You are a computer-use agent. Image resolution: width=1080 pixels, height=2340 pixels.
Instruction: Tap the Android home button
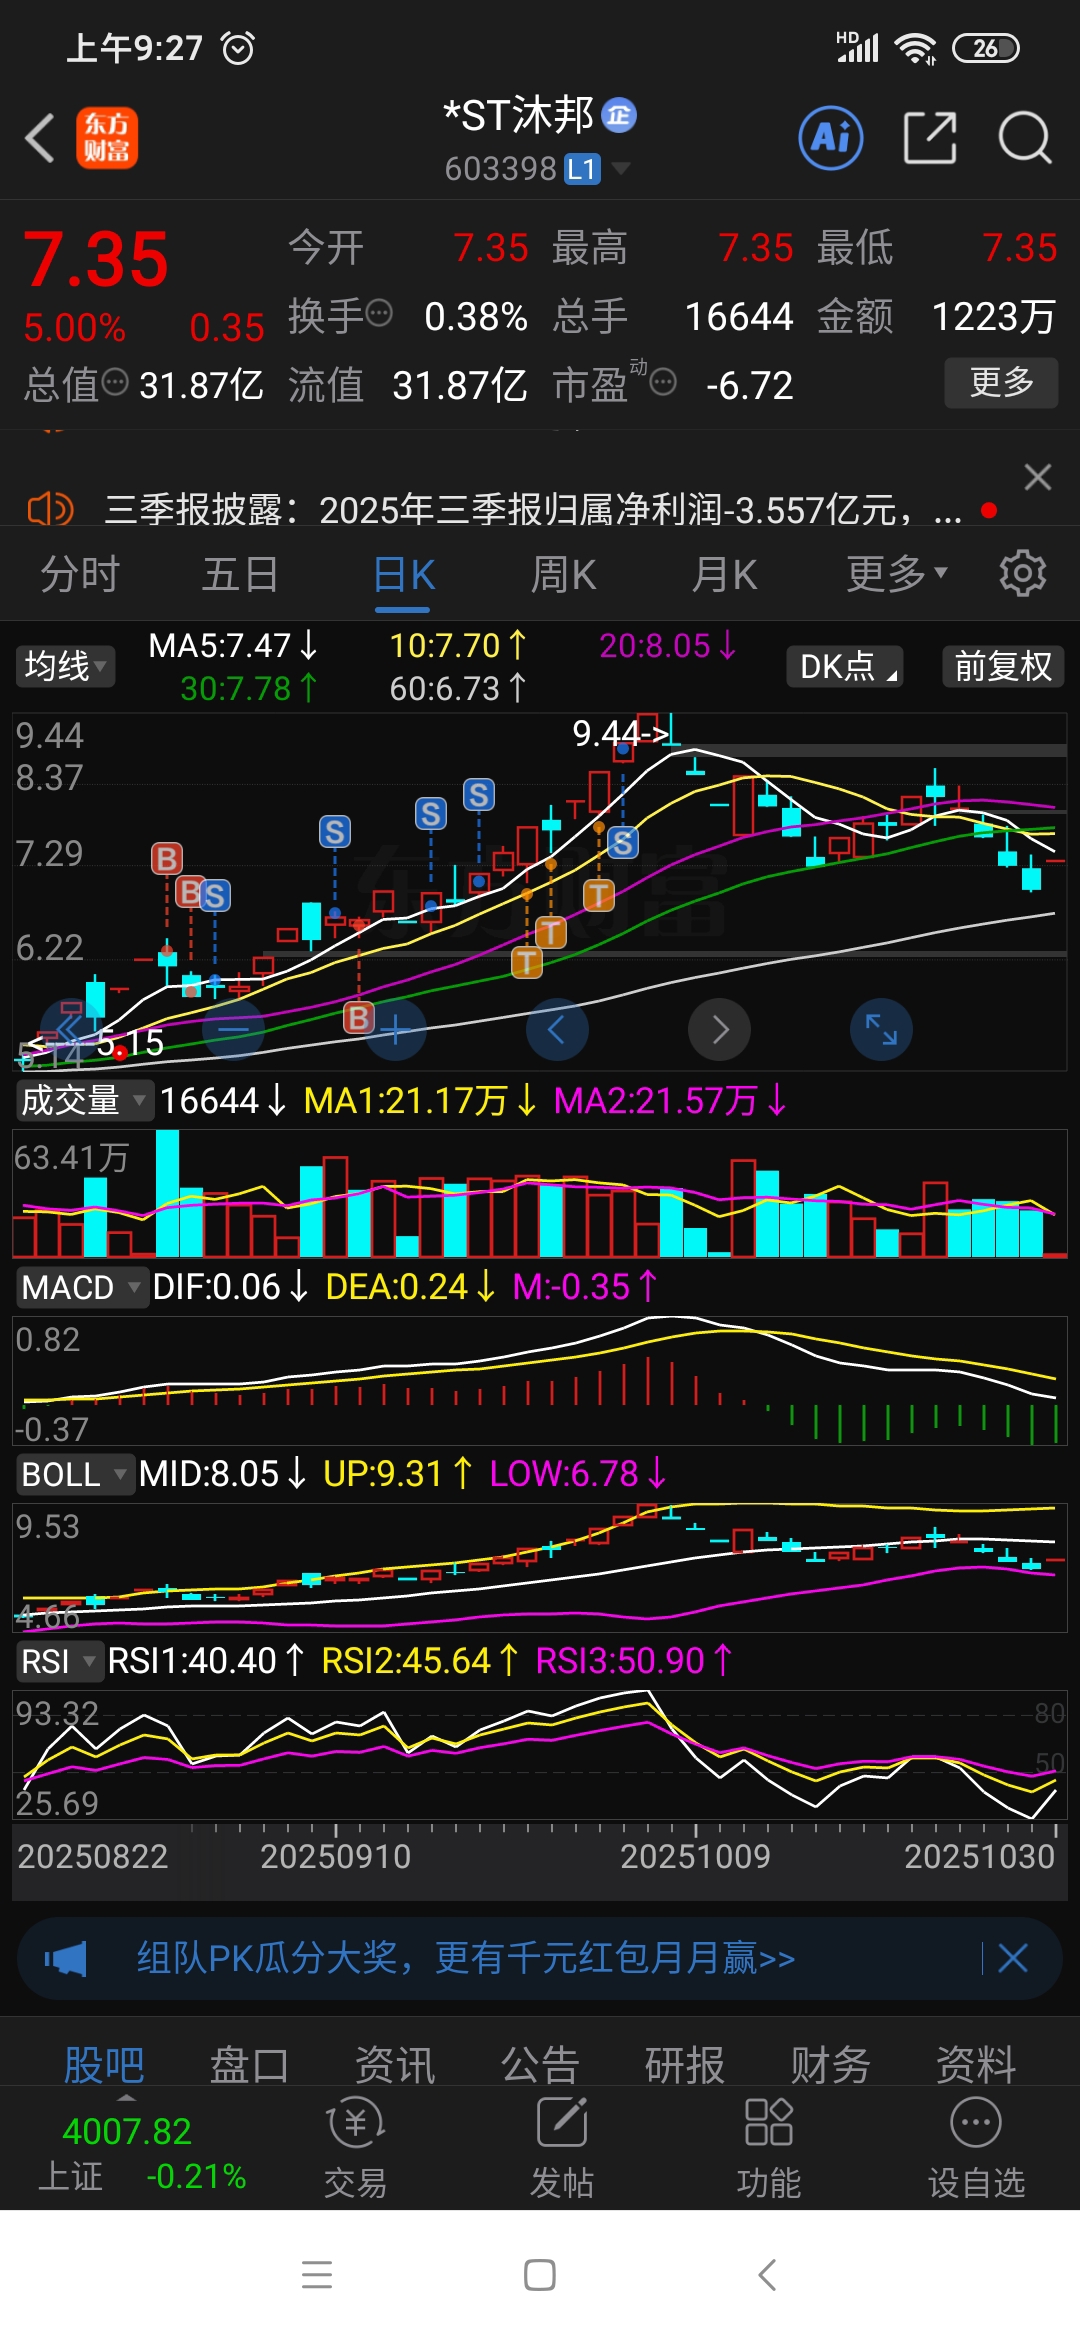click(540, 2275)
